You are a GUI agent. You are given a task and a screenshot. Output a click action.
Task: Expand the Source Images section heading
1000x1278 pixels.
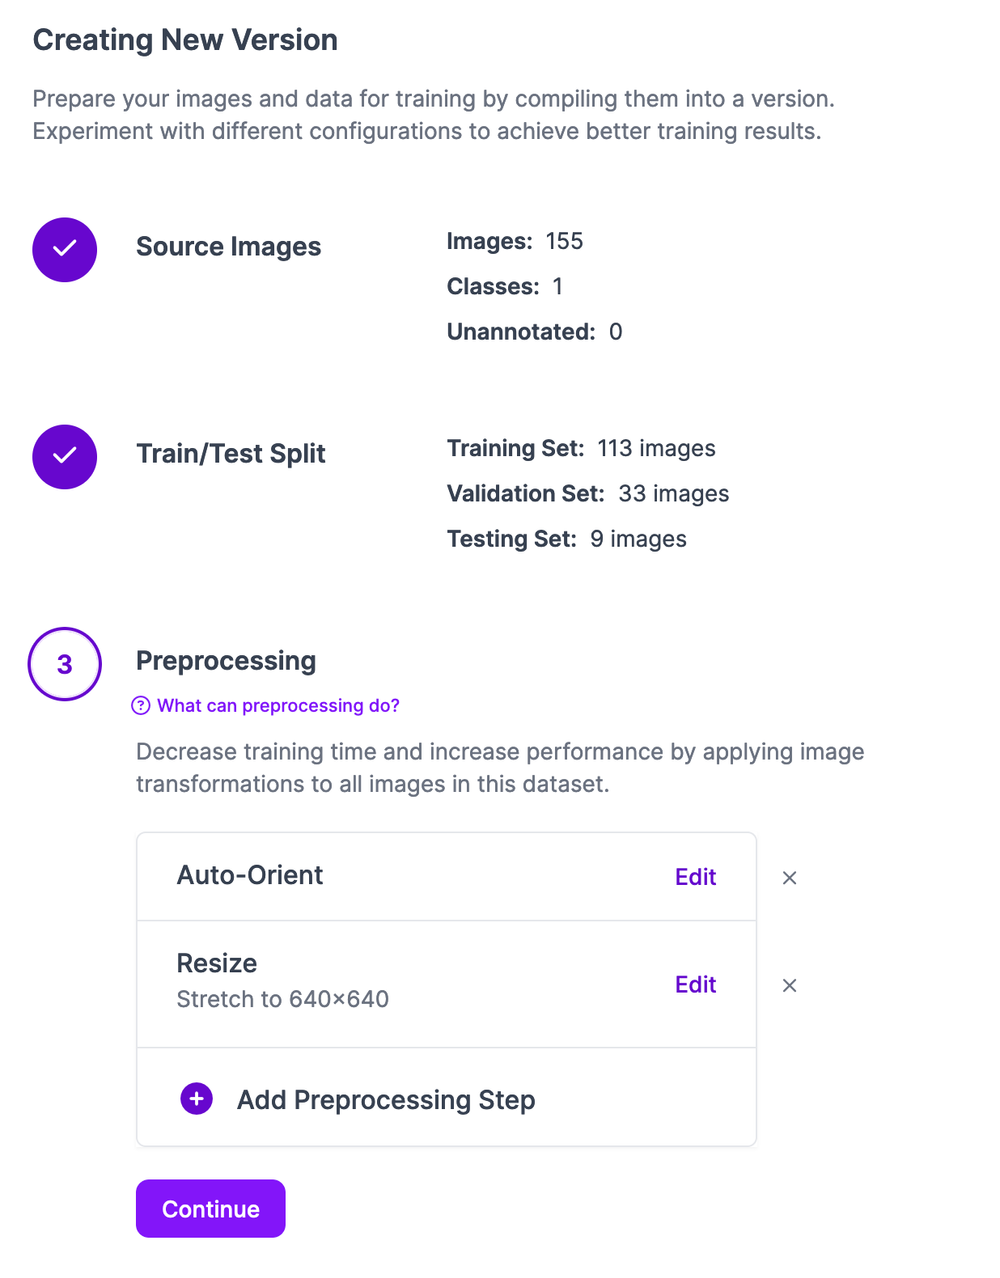coord(228,247)
